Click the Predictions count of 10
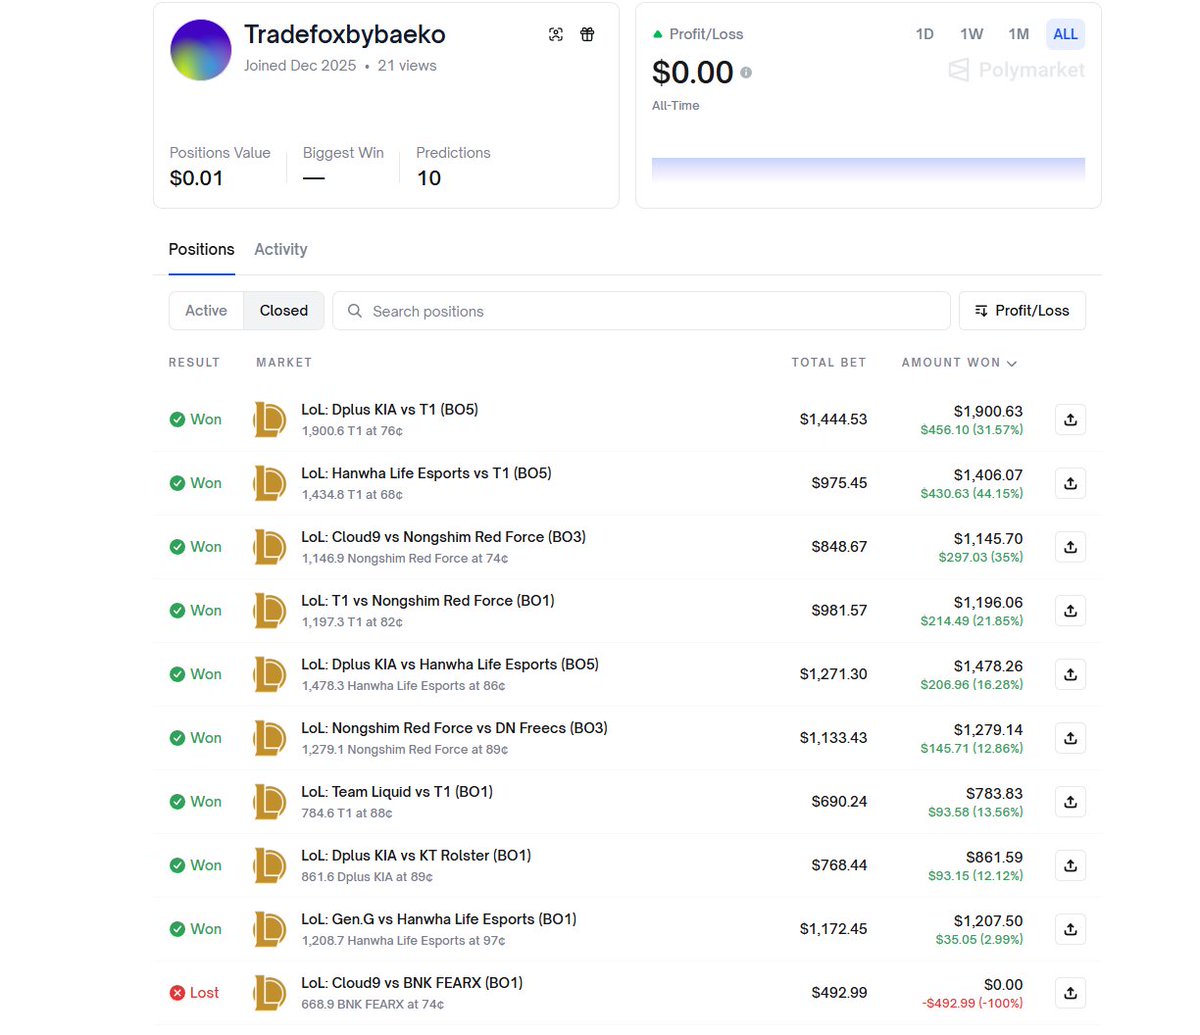This screenshot has width=1200, height=1035. [429, 178]
